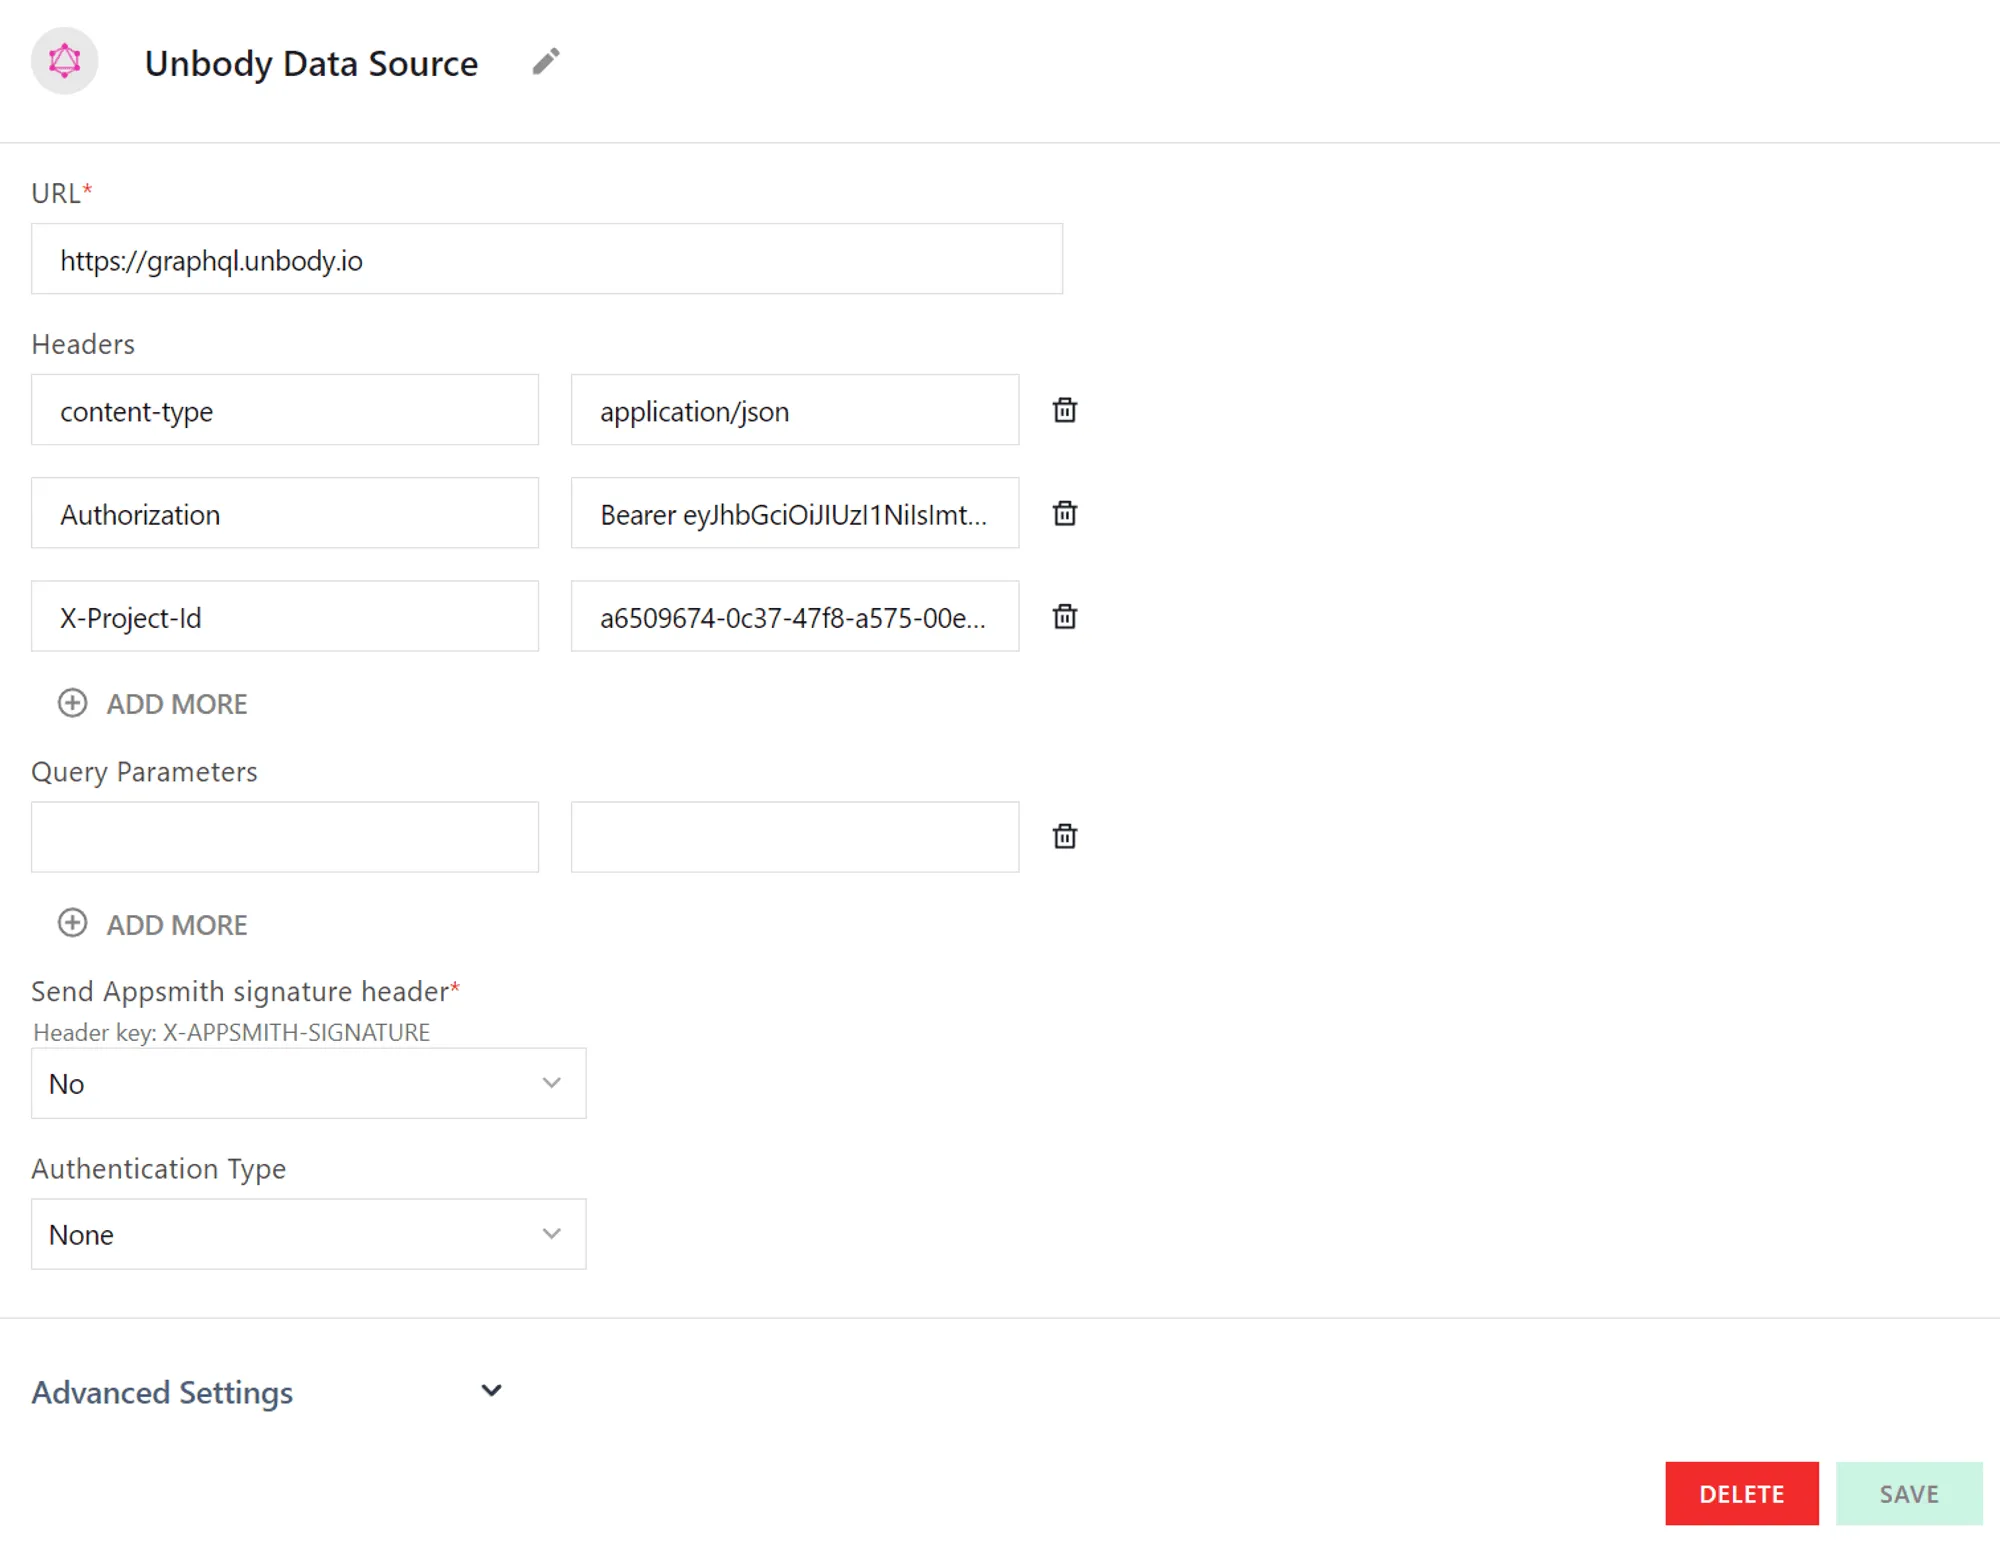Edit the datasource name with the pencil icon
This screenshot has height=1554, width=2000.
click(545, 61)
